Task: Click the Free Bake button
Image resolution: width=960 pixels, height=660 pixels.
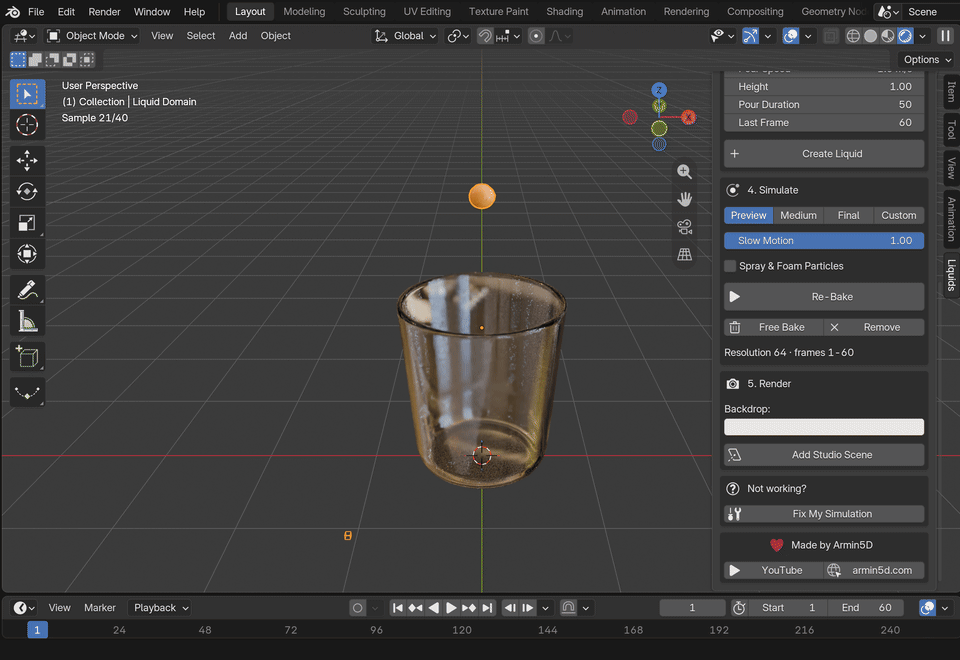Action: [x=774, y=328]
